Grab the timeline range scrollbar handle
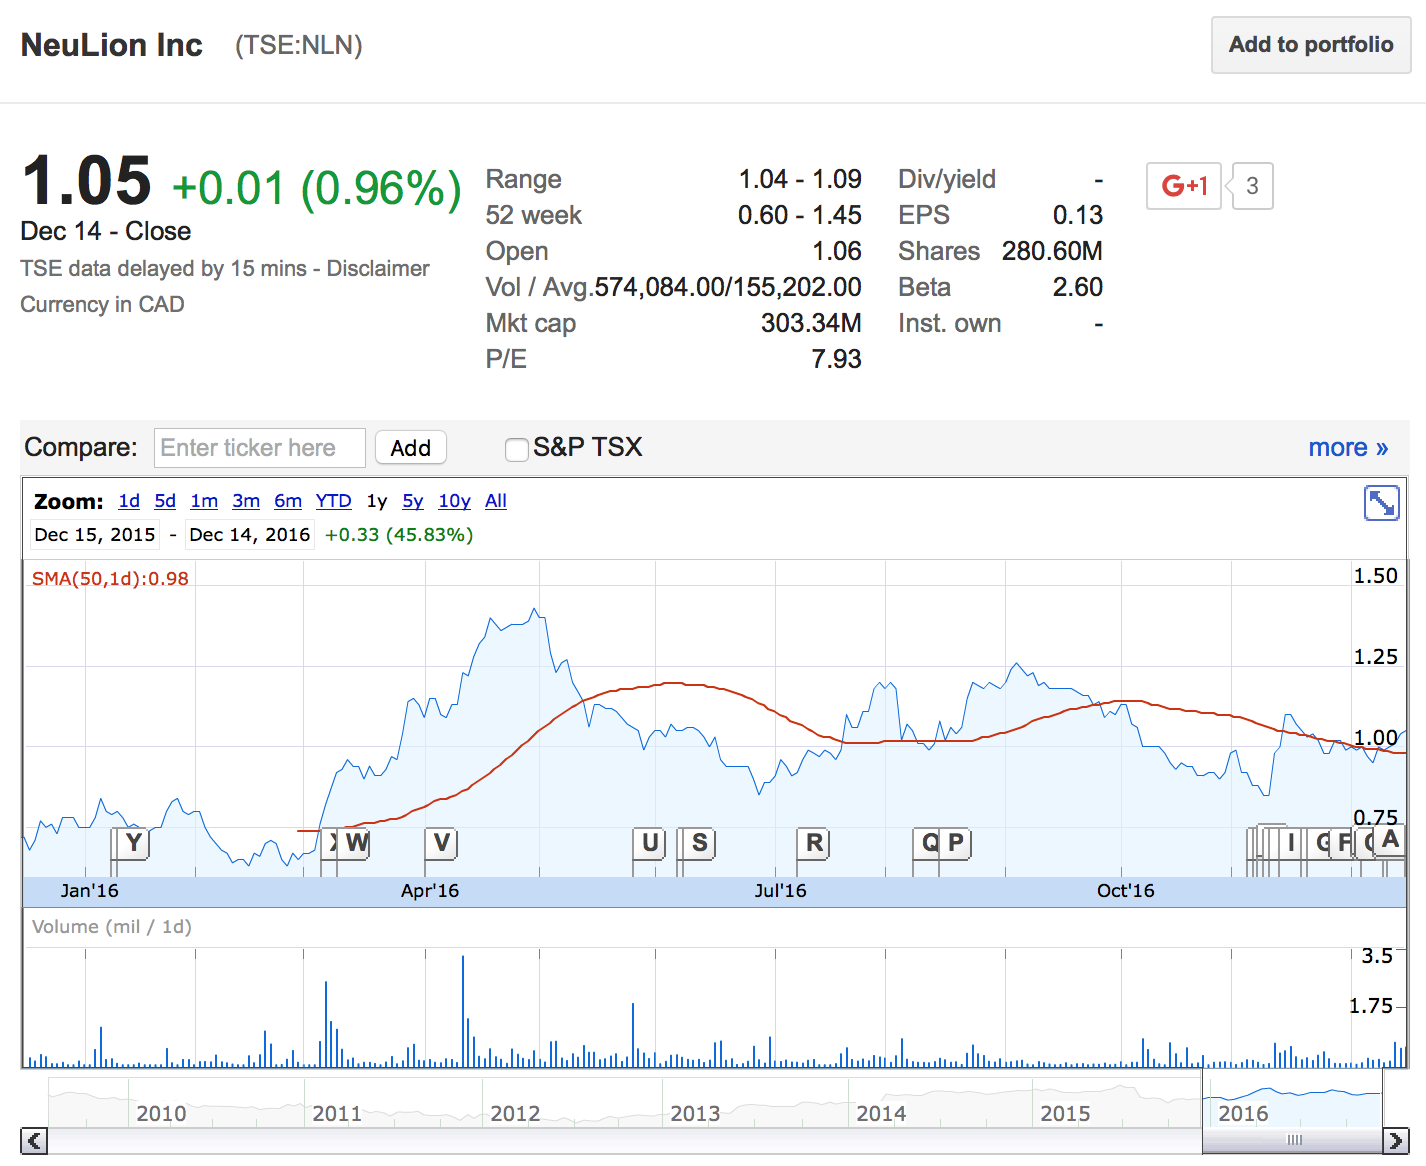The height and width of the screenshot is (1166, 1426). 1293,1140
